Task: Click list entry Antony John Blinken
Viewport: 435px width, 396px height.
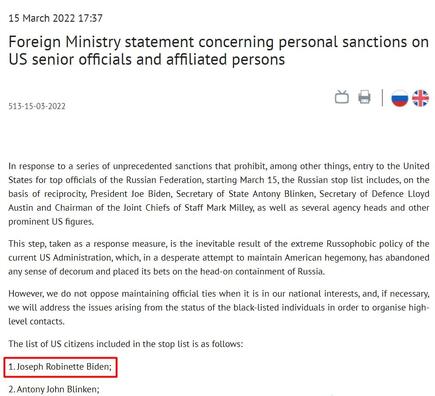Action: click(x=54, y=389)
